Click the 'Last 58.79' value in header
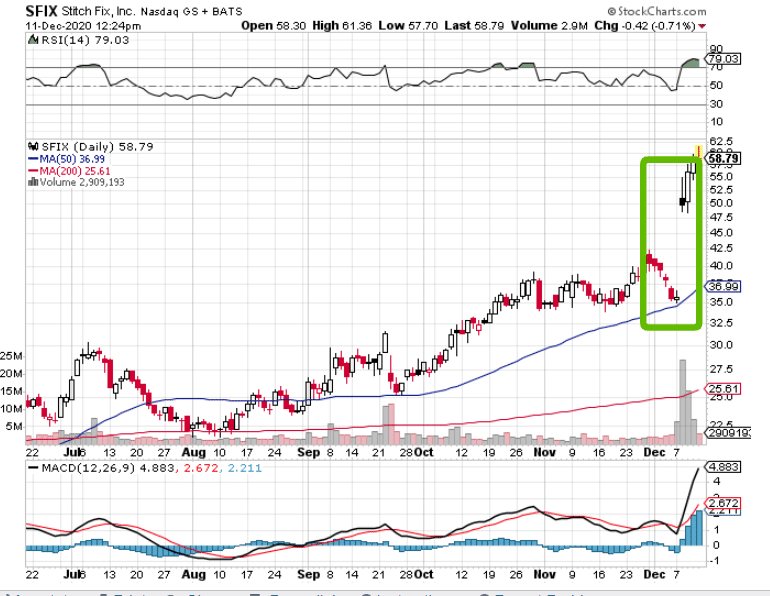Image resolution: width=770 pixels, height=596 pixels. pyautogui.click(x=474, y=26)
